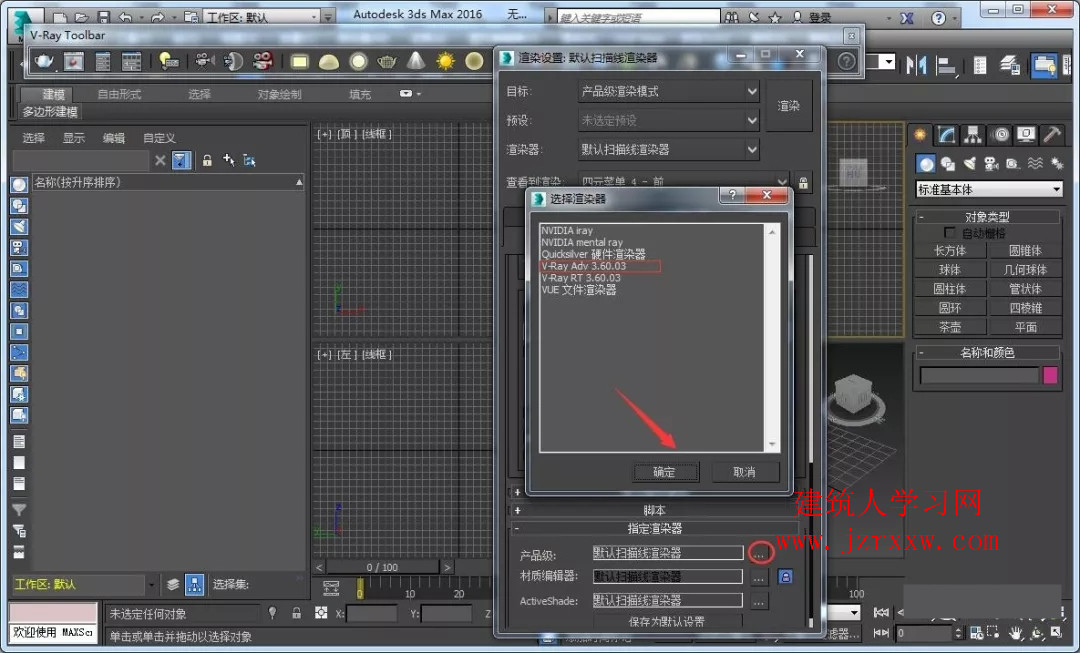This screenshot has height=653, width=1080.
Task: Enable the 自动栅格 checkbox
Action: [x=949, y=233]
